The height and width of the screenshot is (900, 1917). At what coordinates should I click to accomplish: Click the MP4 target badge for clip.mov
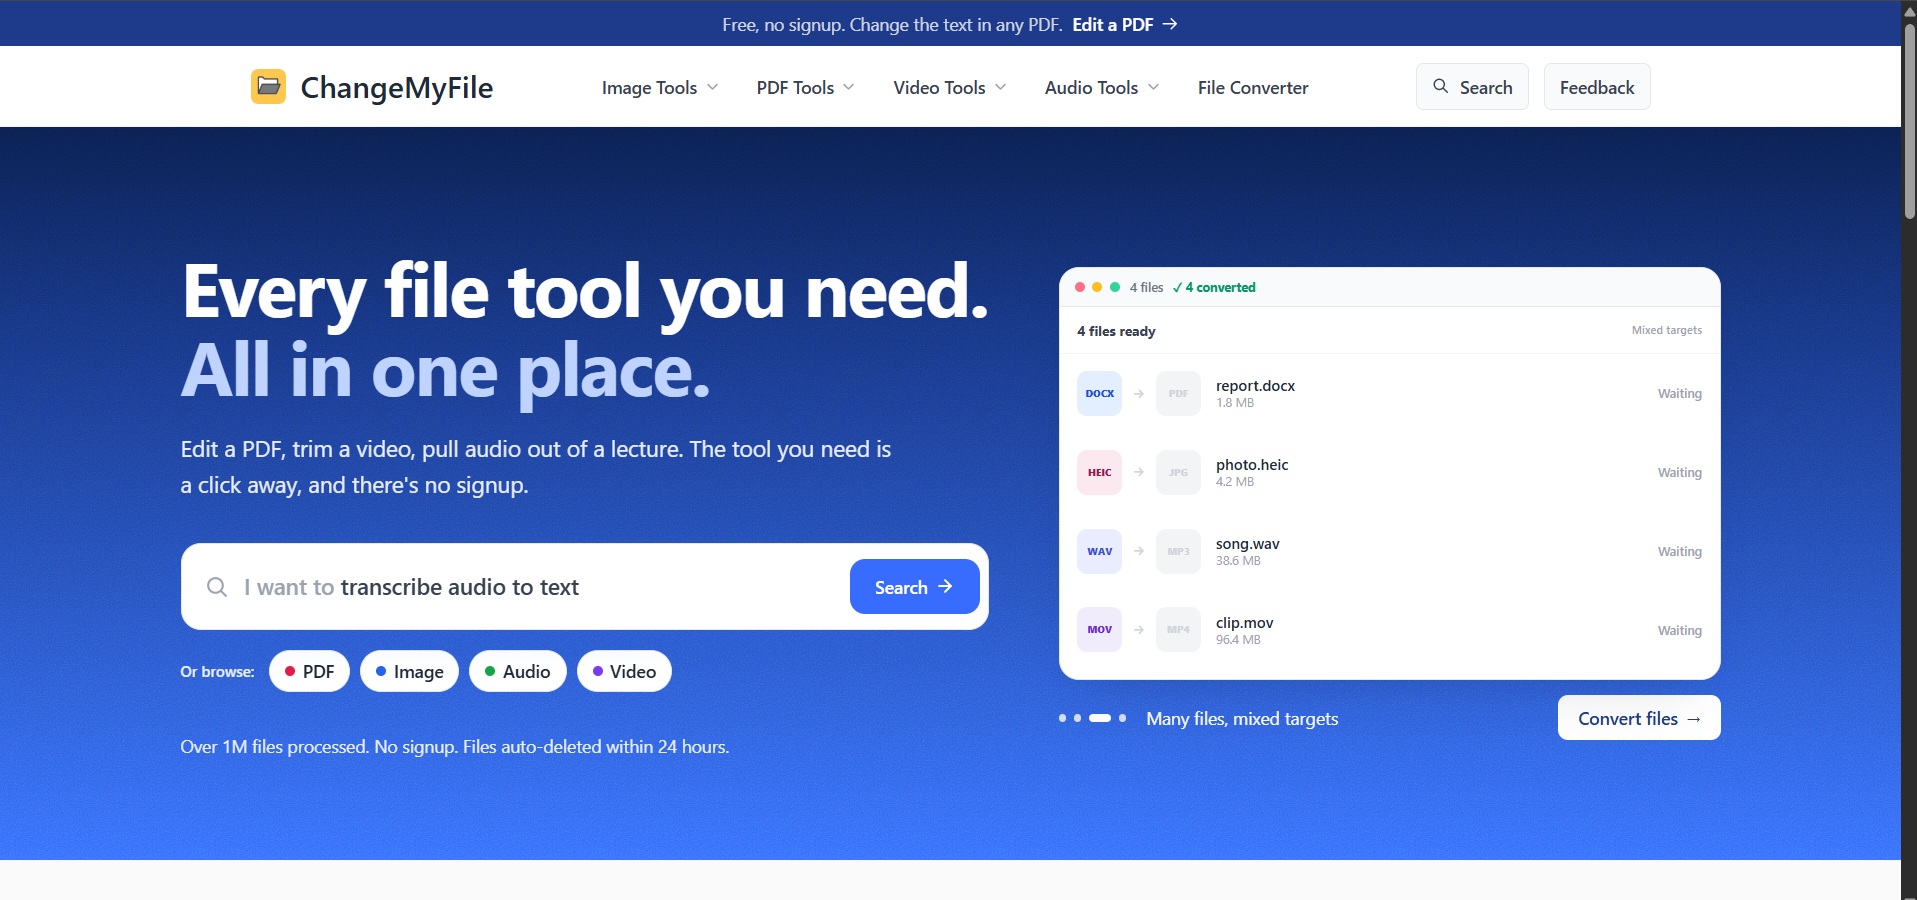pos(1178,630)
